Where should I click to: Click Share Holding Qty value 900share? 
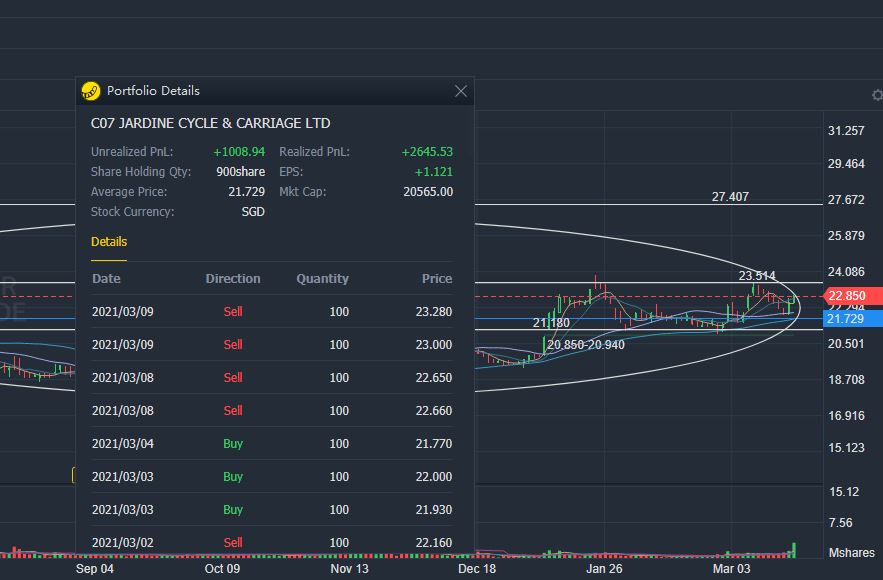(x=240, y=172)
